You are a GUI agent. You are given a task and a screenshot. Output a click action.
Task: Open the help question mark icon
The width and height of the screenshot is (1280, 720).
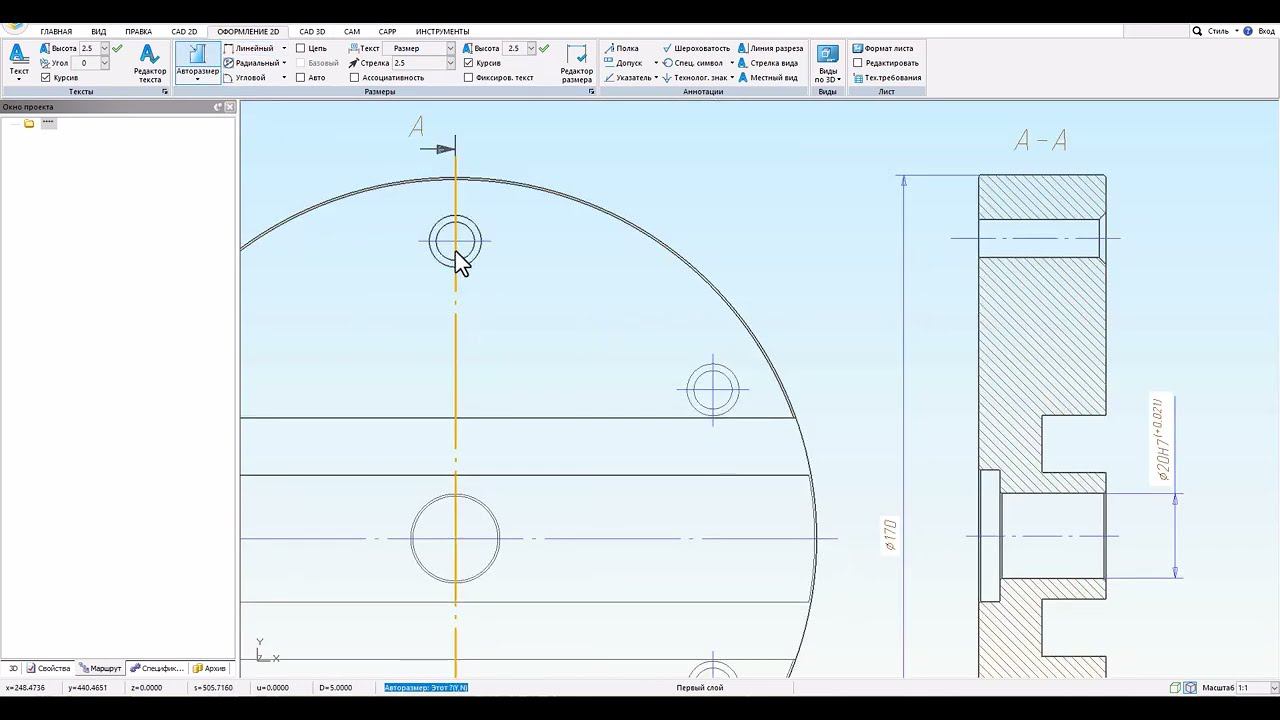(1248, 31)
